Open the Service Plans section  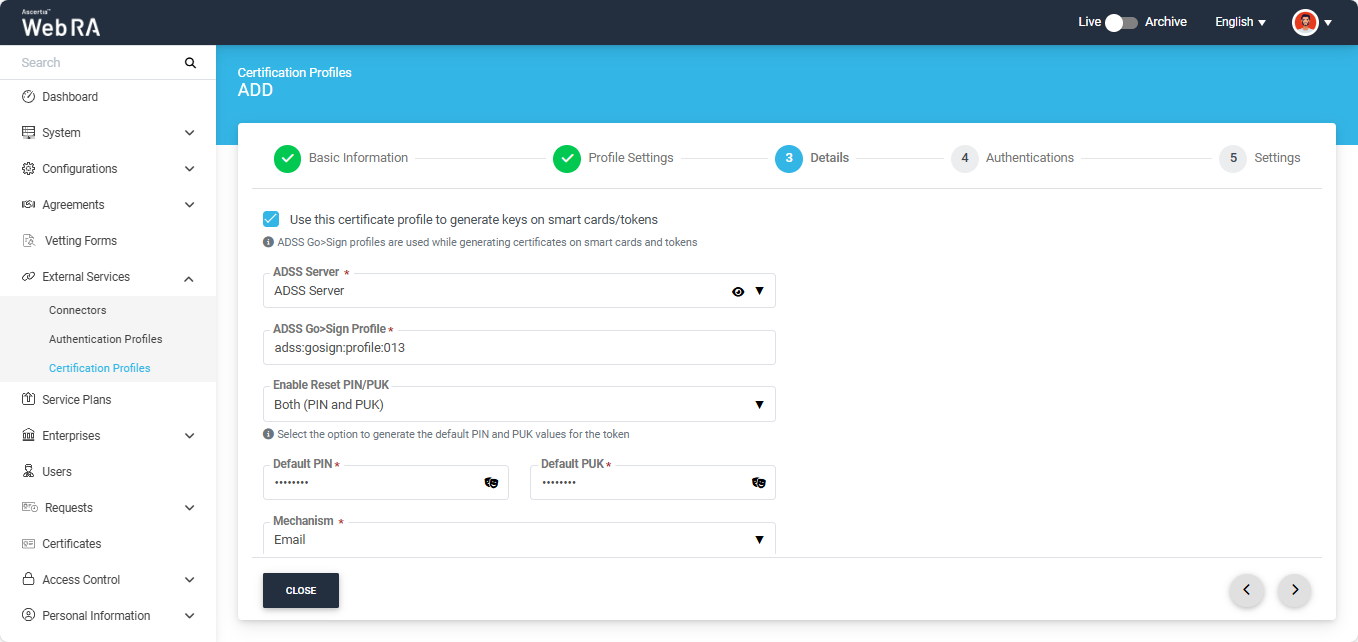click(x=76, y=400)
